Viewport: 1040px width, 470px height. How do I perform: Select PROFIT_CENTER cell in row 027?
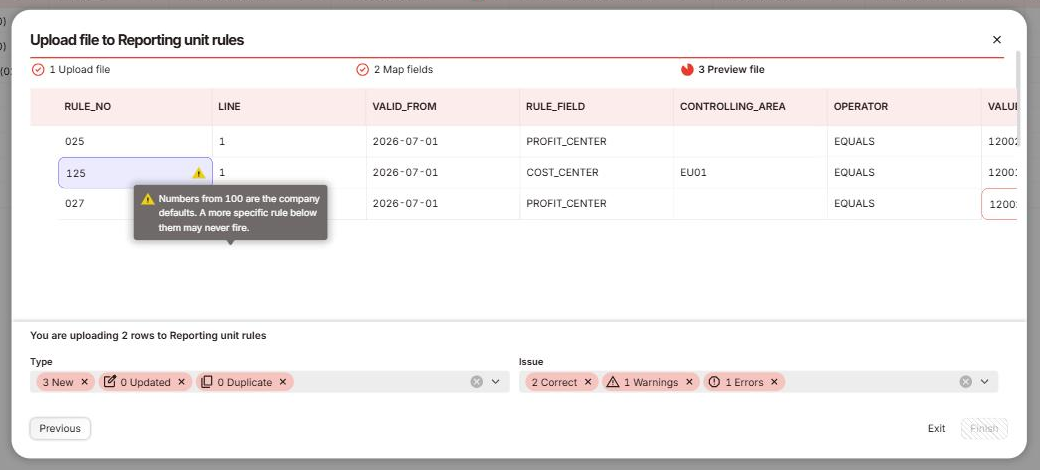click(x=597, y=204)
